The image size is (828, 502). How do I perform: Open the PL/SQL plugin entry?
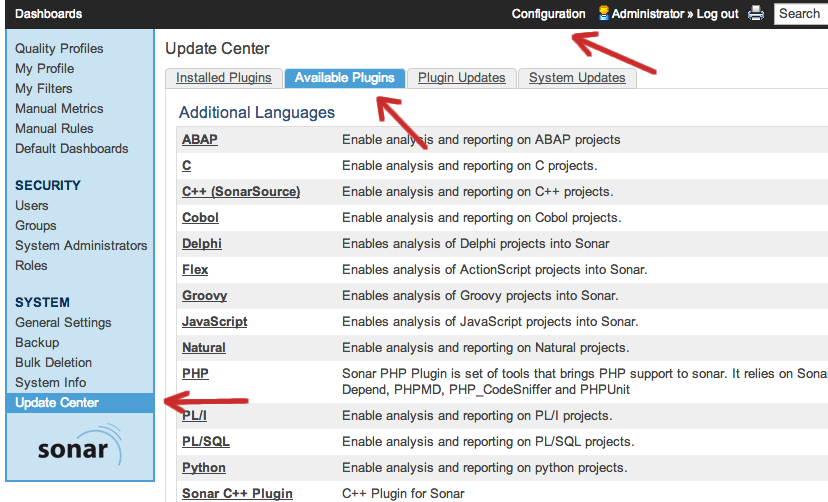click(206, 441)
